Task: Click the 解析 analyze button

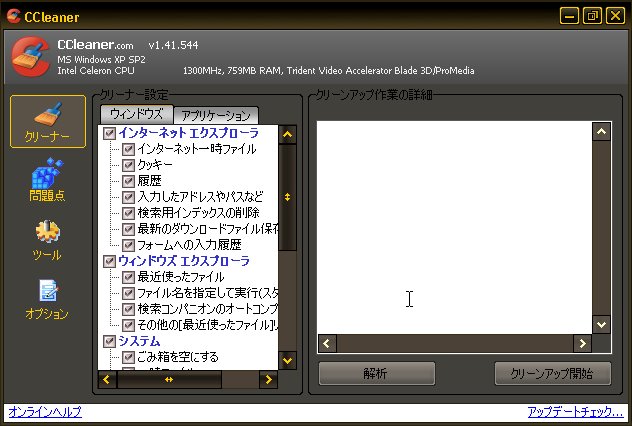Action: [376, 374]
